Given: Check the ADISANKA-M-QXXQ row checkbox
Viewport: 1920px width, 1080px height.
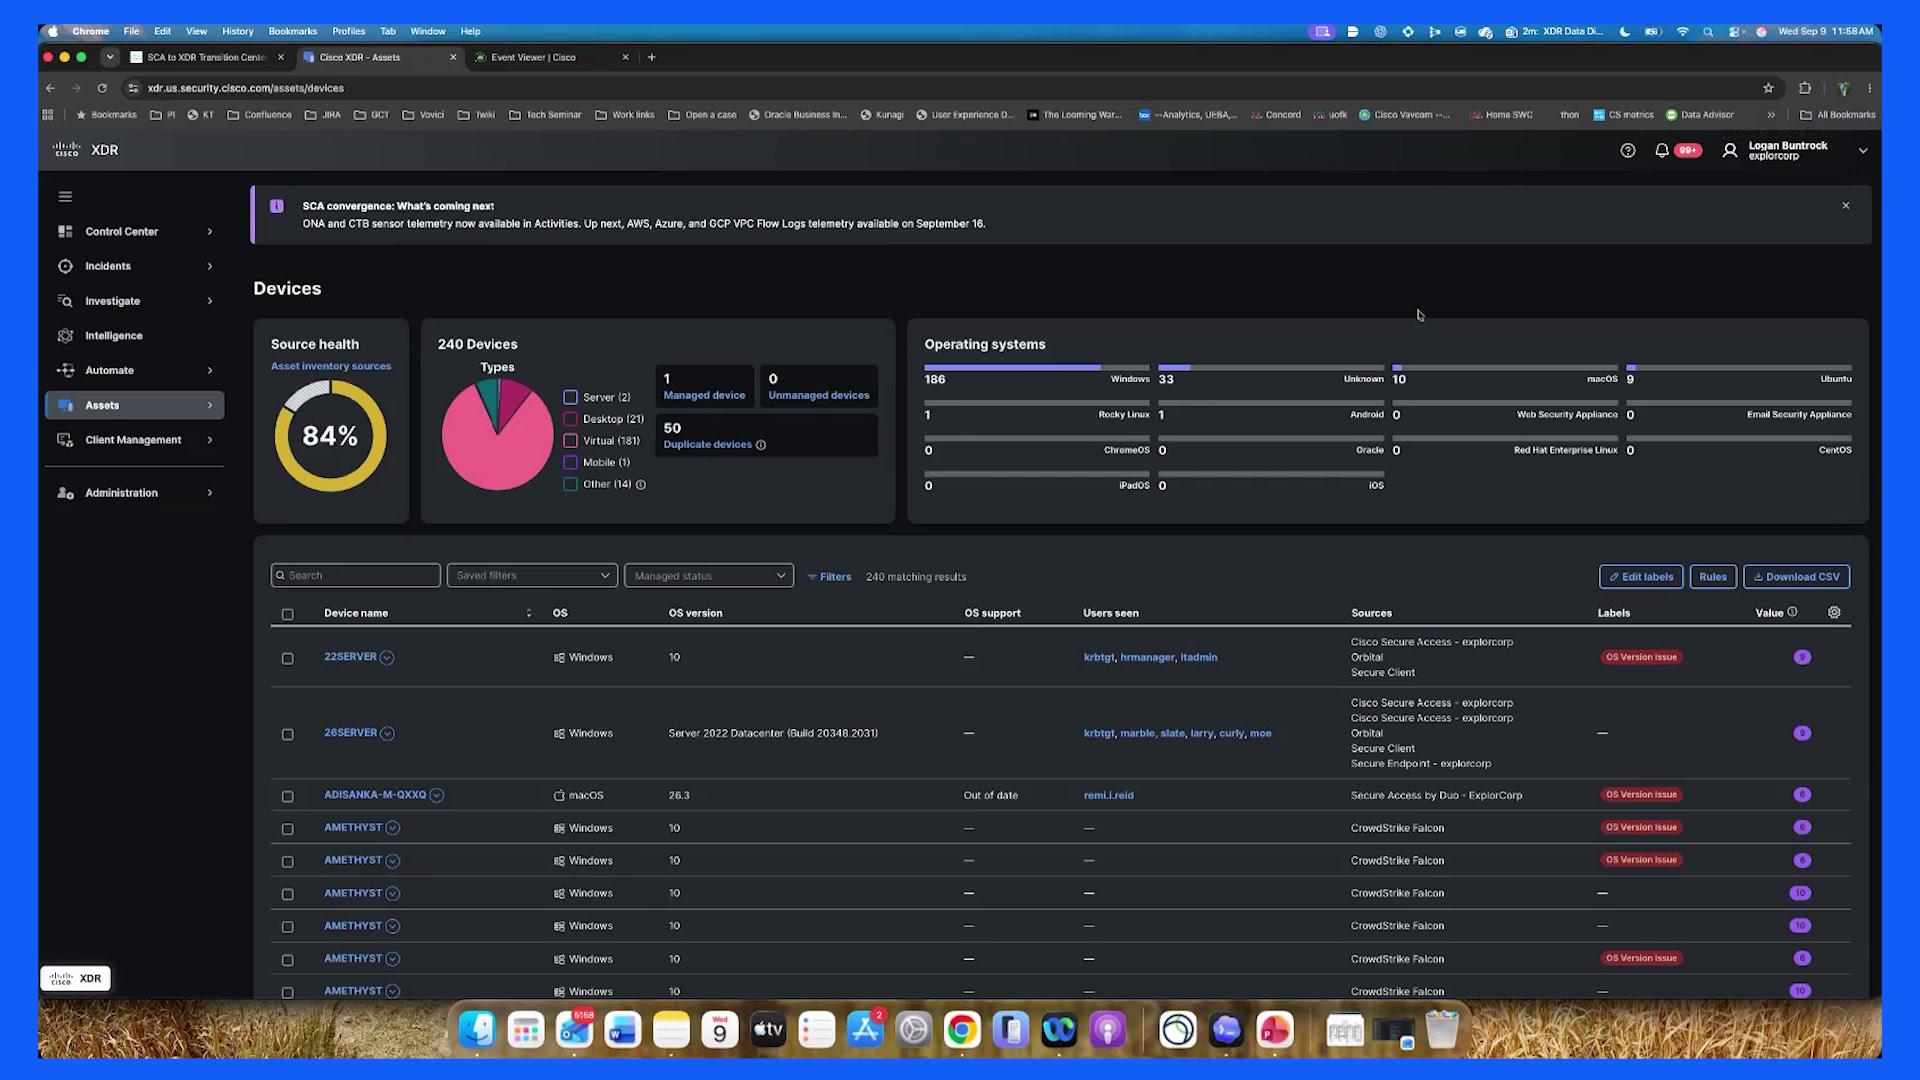Looking at the screenshot, I should point(288,796).
